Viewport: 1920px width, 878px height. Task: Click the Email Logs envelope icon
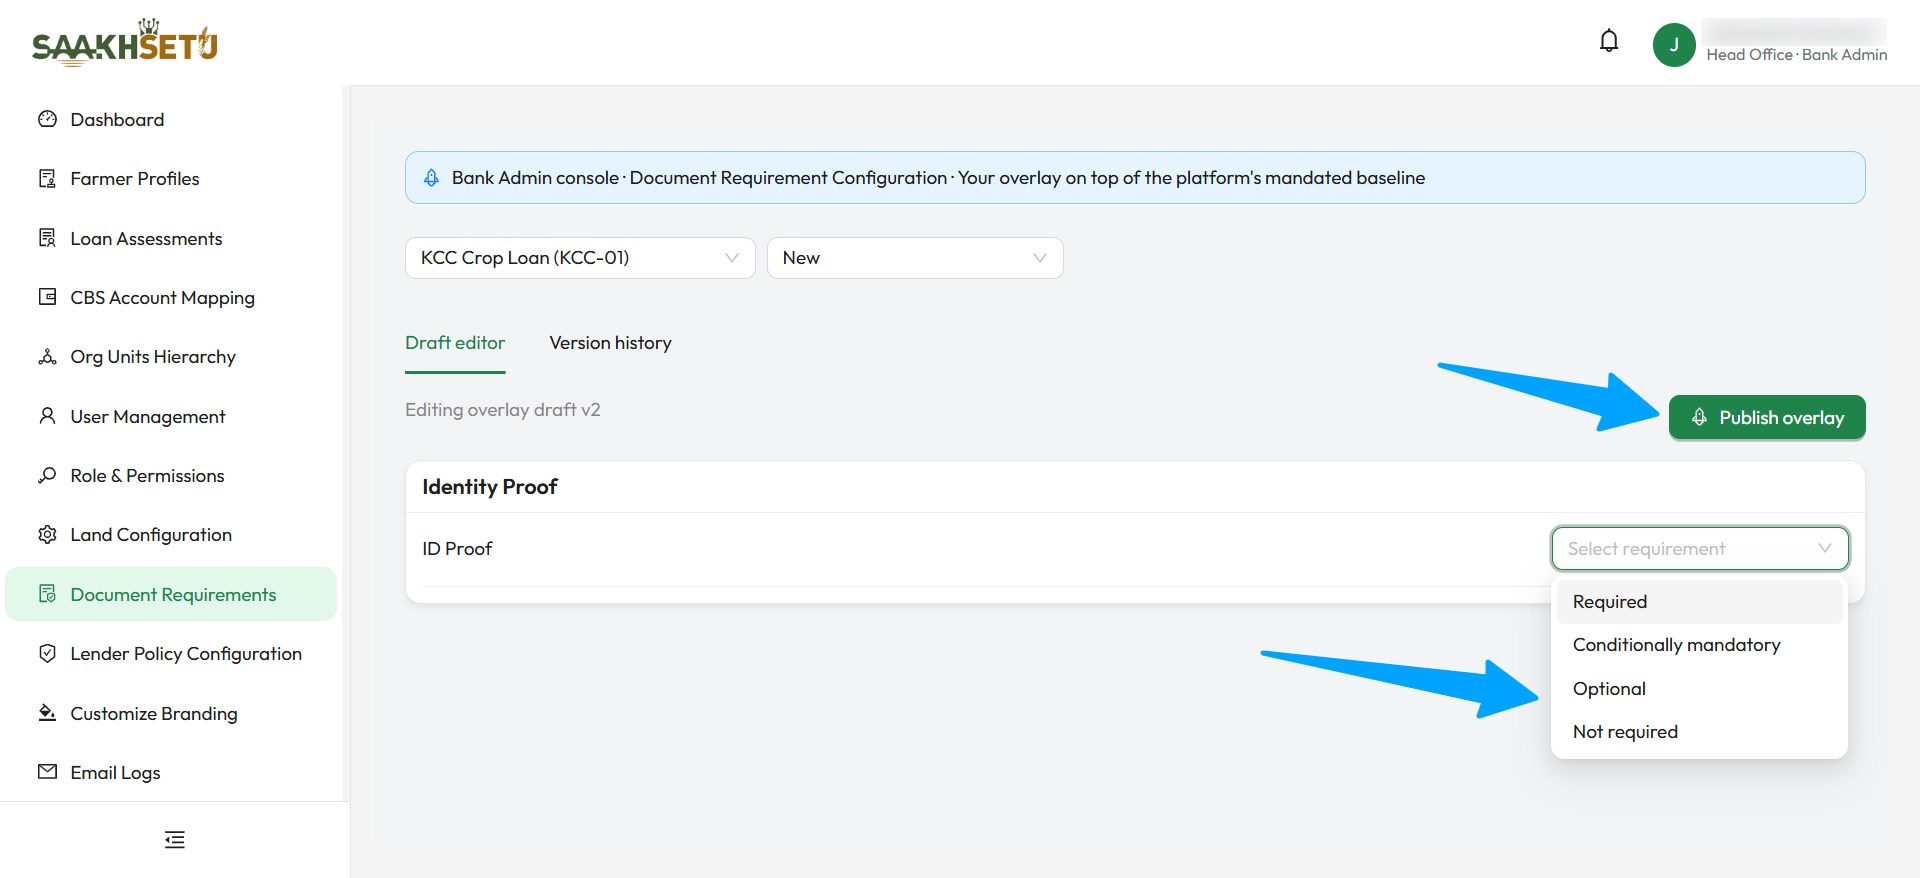click(47, 772)
